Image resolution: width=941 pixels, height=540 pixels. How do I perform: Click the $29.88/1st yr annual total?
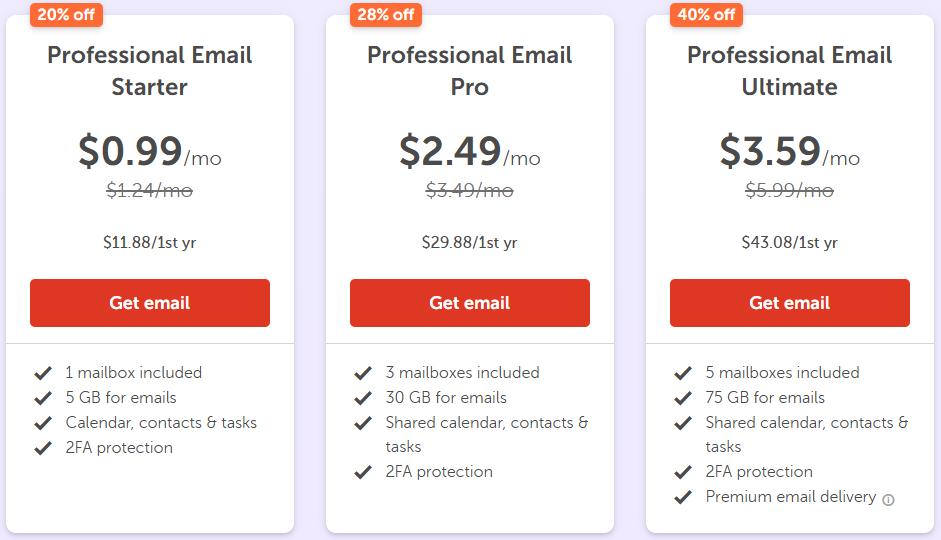coord(470,242)
